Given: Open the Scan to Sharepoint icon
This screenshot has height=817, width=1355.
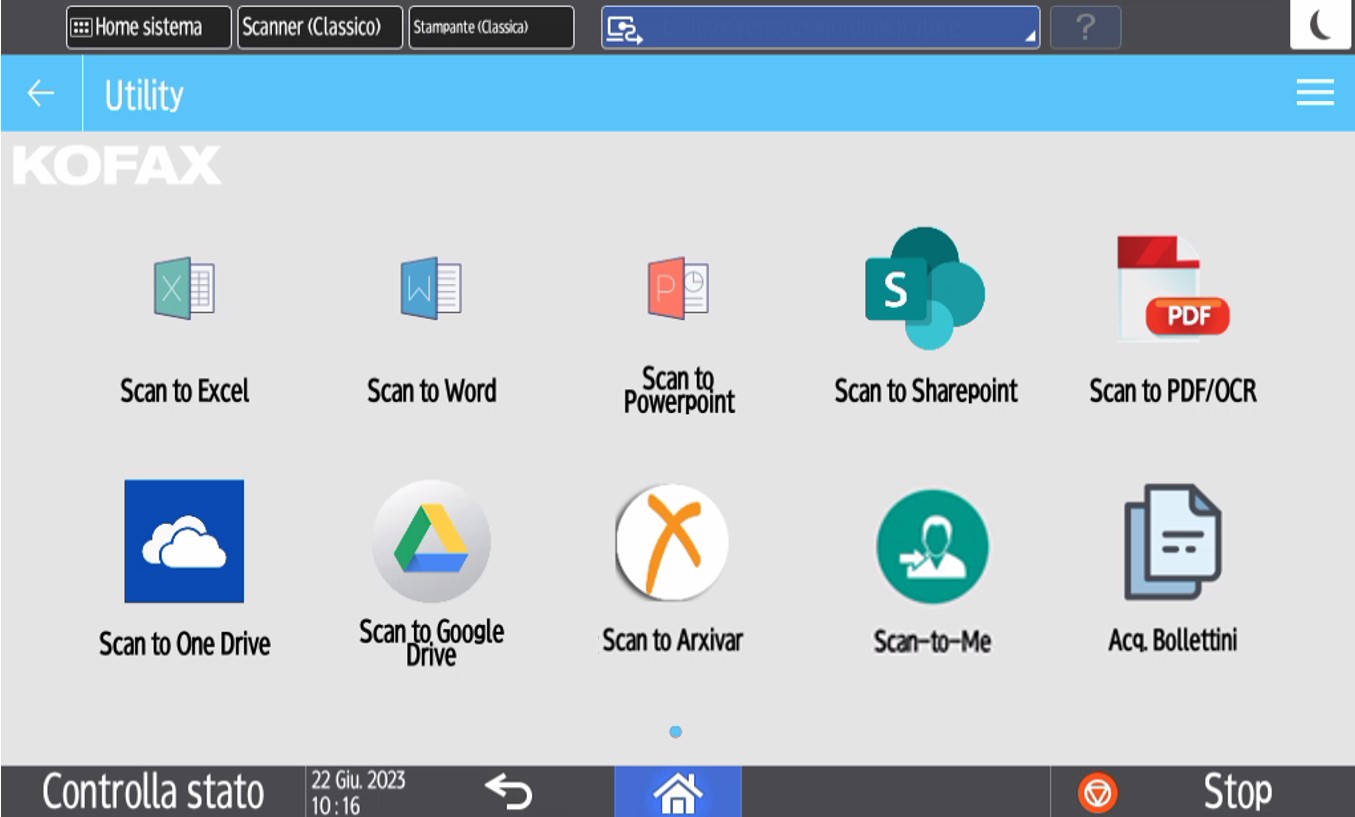Looking at the screenshot, I should click(925, 289).
